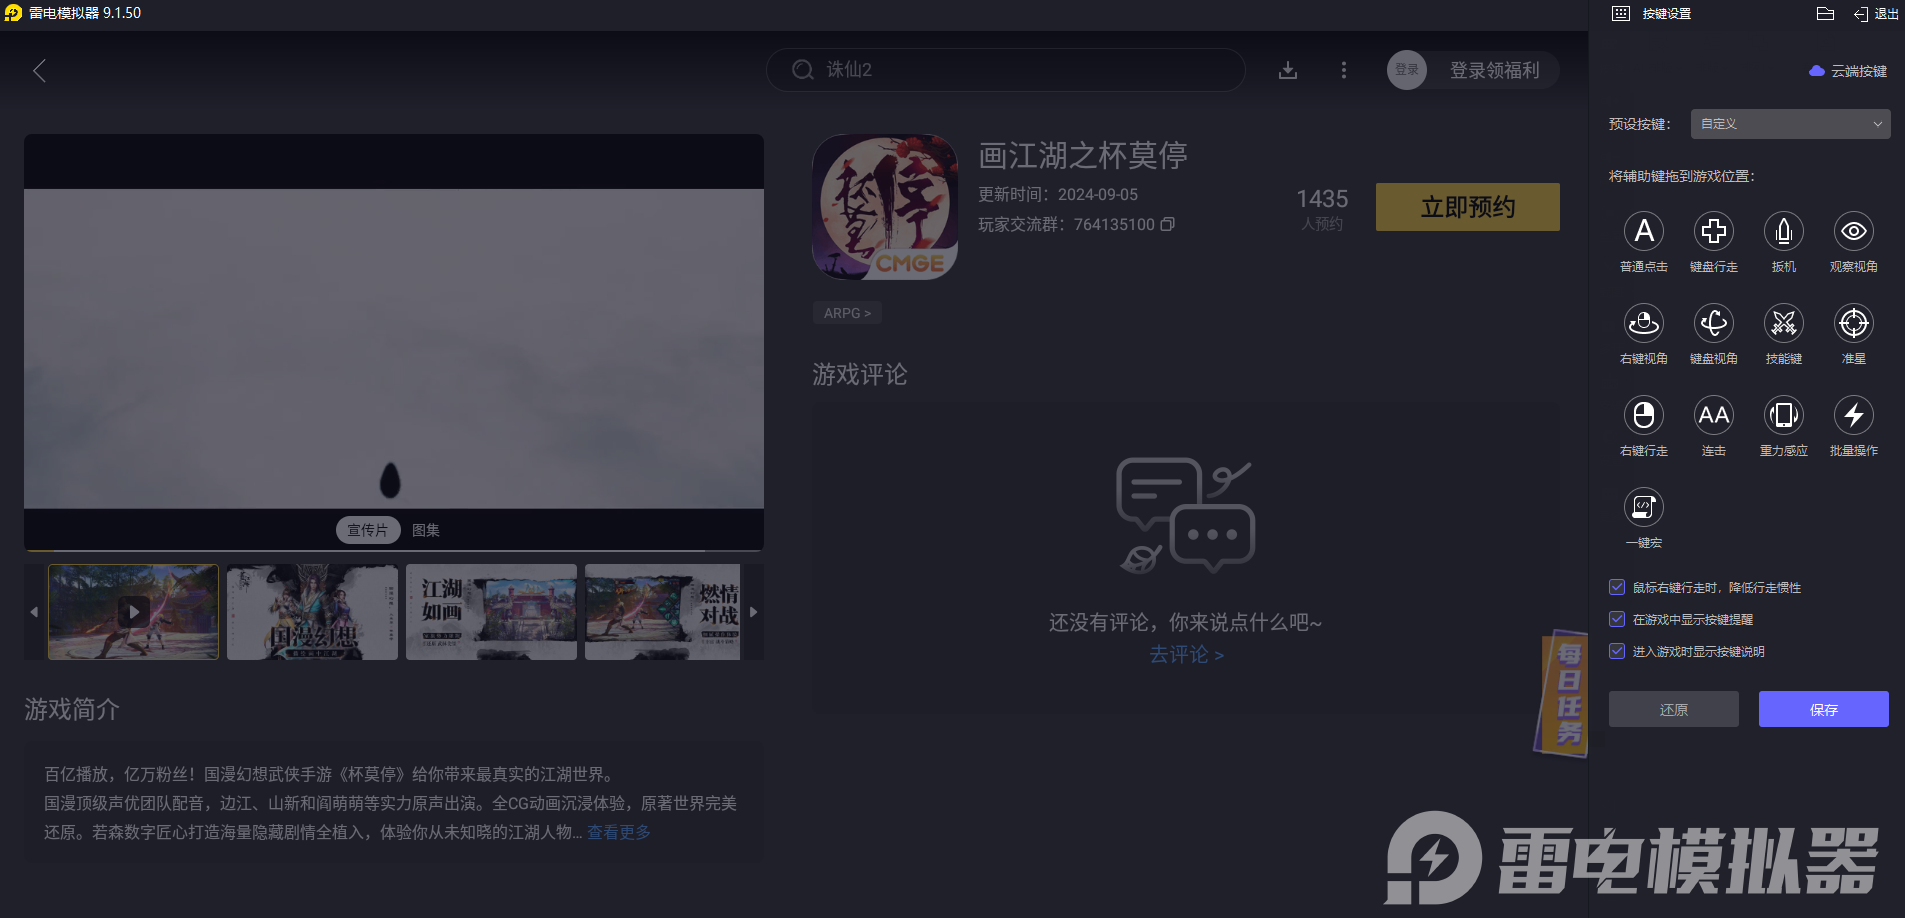Pick the 扳机 trigger key icon
The height and width of the screenshot is (918, 1905).
(1783, 232)
